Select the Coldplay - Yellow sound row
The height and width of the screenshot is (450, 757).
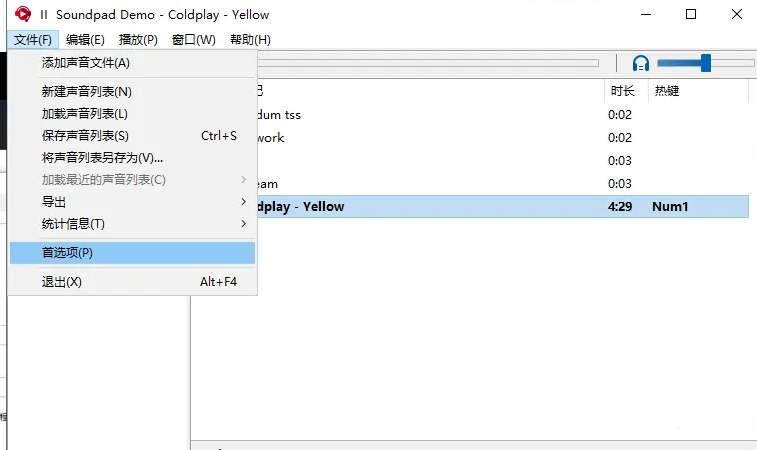point(470,207)
